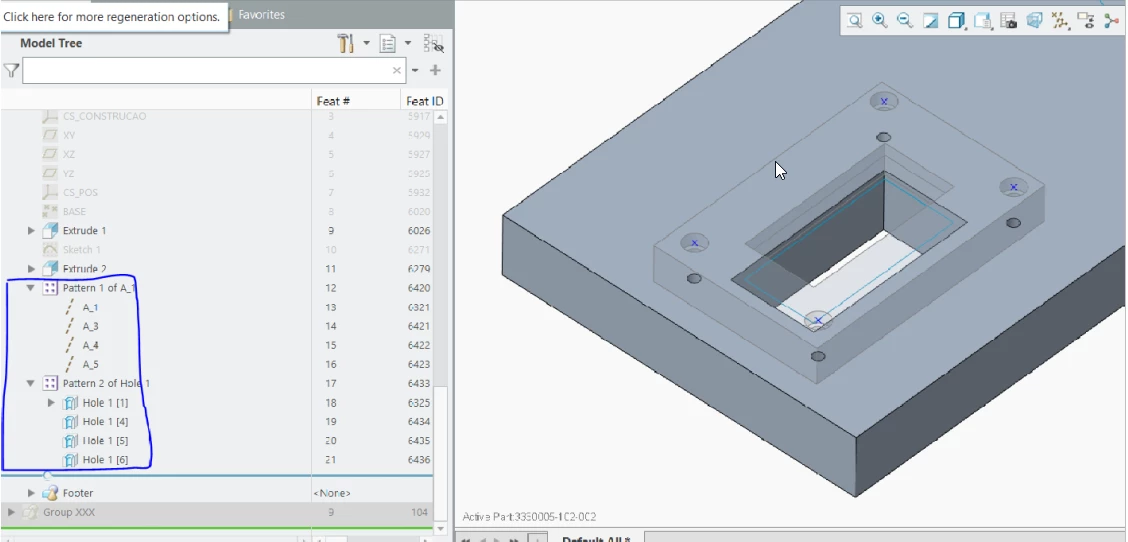Select the A_4 axis

91,345
